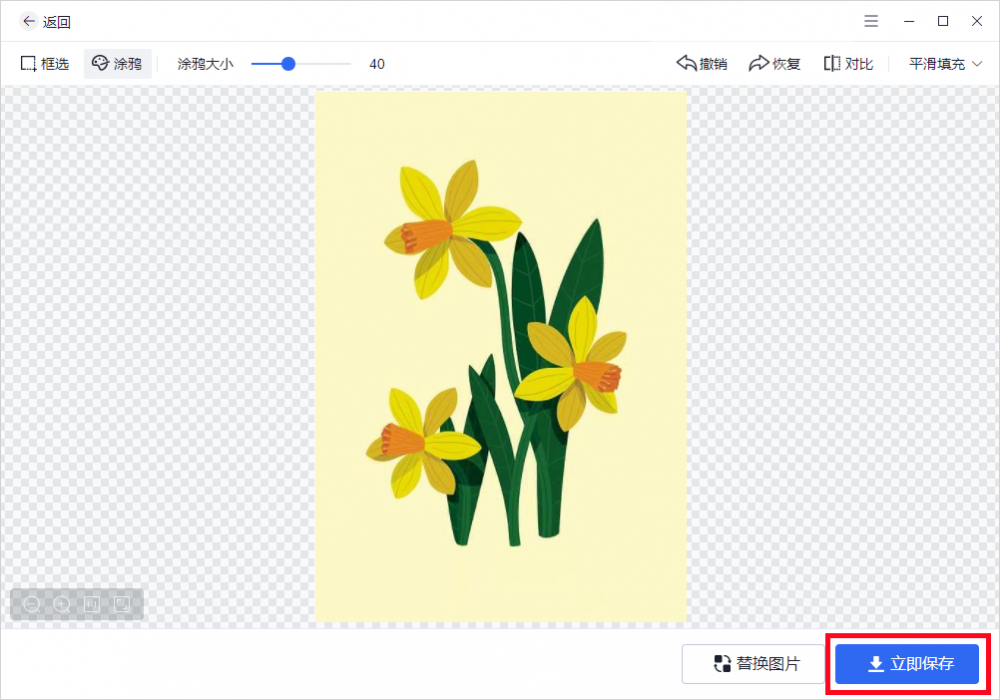Select the 框选 rectangle selection tool
Viewport: 1000px width, 700px height.
pos(44,63)
